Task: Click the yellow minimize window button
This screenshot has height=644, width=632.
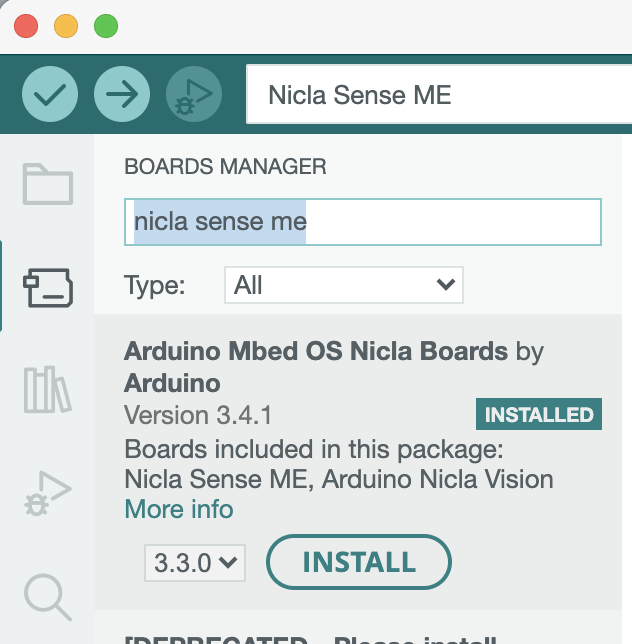Action: 66,26
